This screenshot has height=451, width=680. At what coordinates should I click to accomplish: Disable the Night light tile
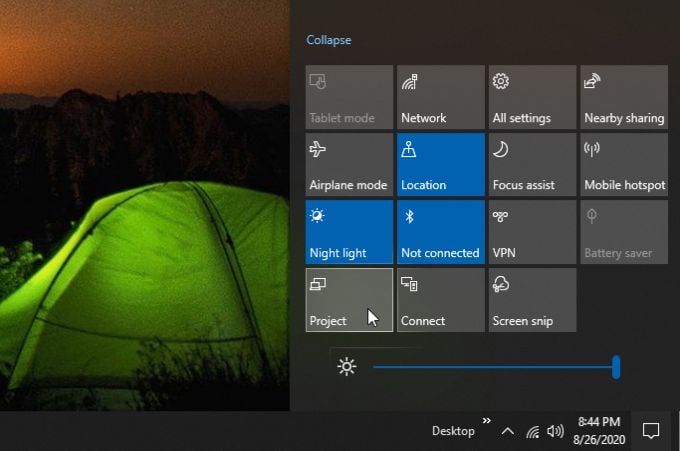point(349,232)
